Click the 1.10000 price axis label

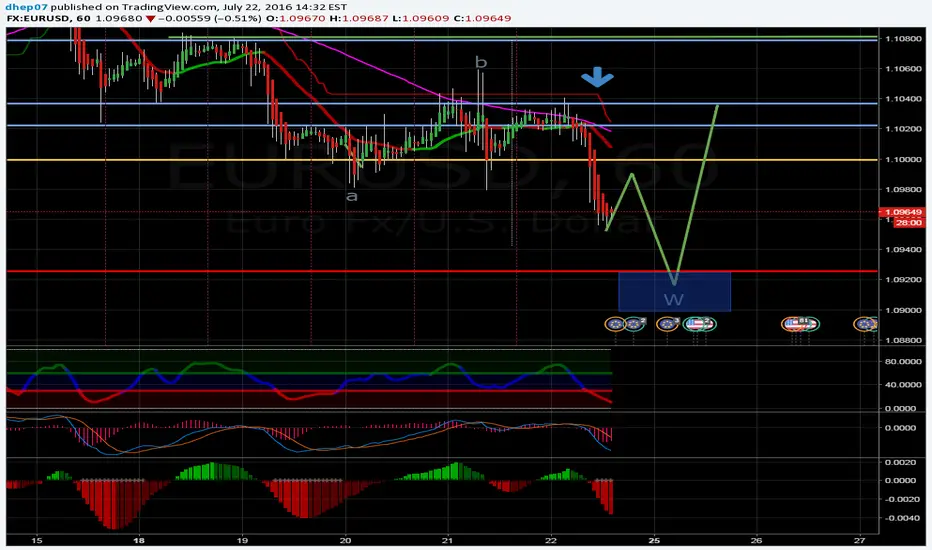pos(903,159)
